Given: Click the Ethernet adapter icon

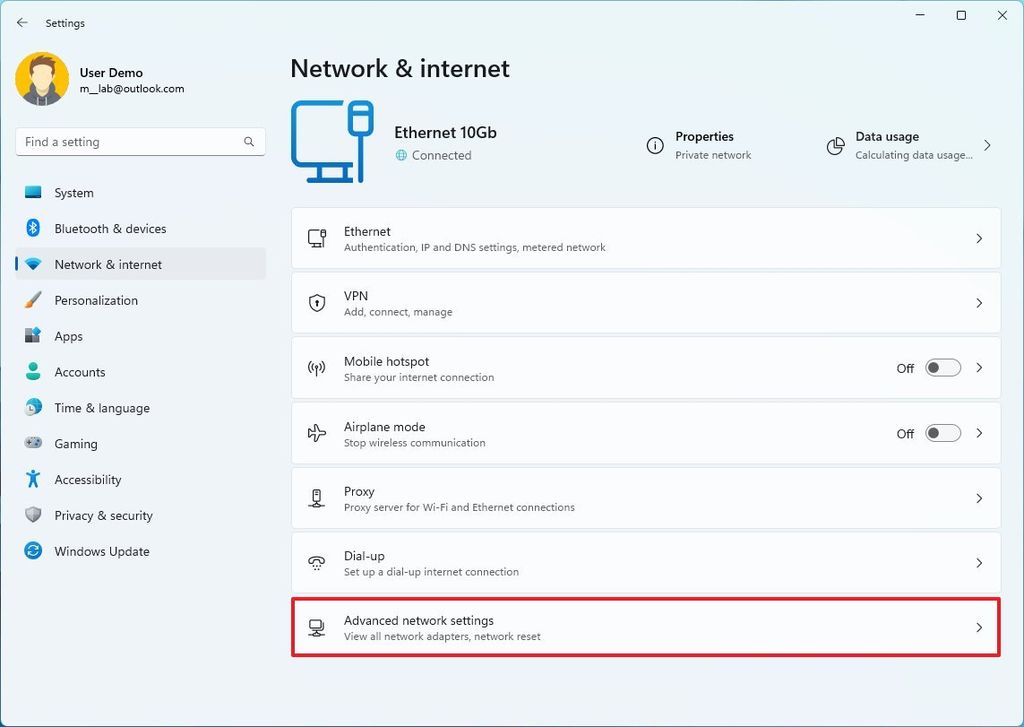Looking at the screenshot, I should [x=317, y=238].
